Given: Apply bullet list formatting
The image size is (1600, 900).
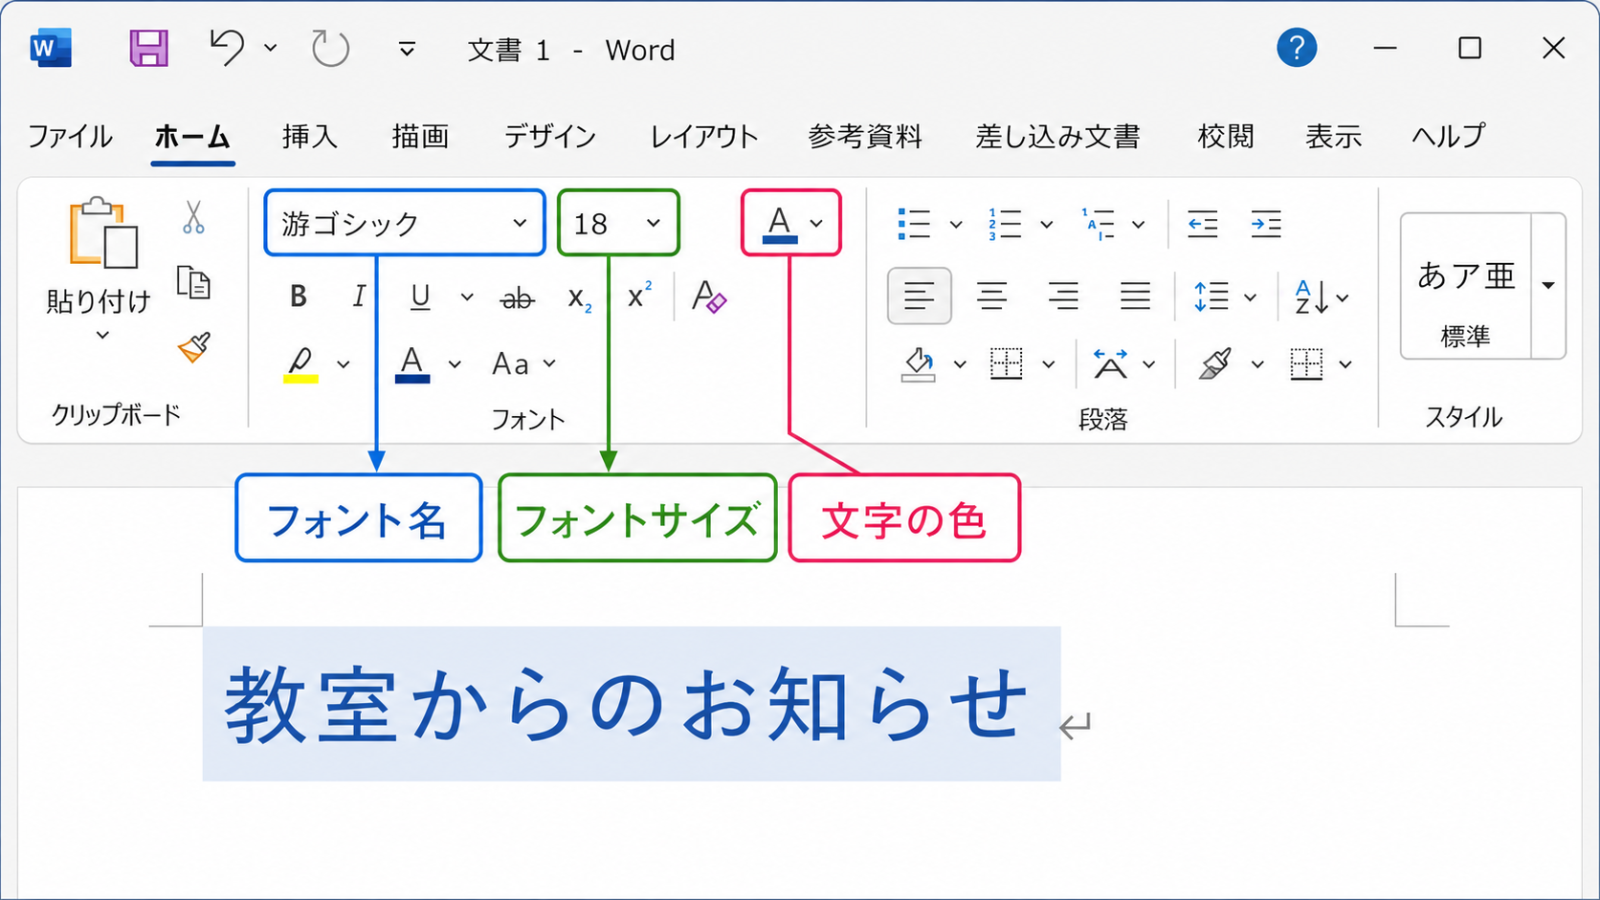Looking at the screenshot, I should point(914,224).
